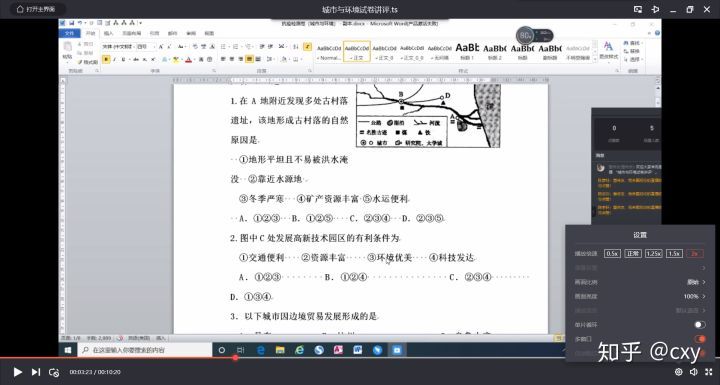The image size is (720, 385).
Task: Click the 打开主界面 home button
Action: 35,9
